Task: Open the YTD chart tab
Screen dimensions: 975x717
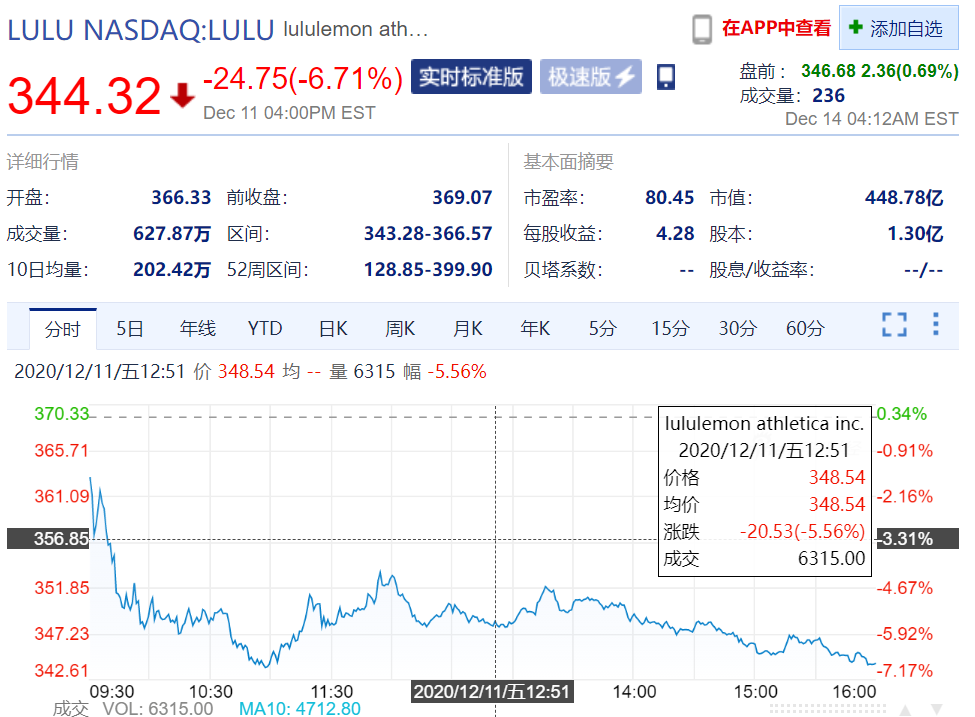Action: click(x=265, y=328)
